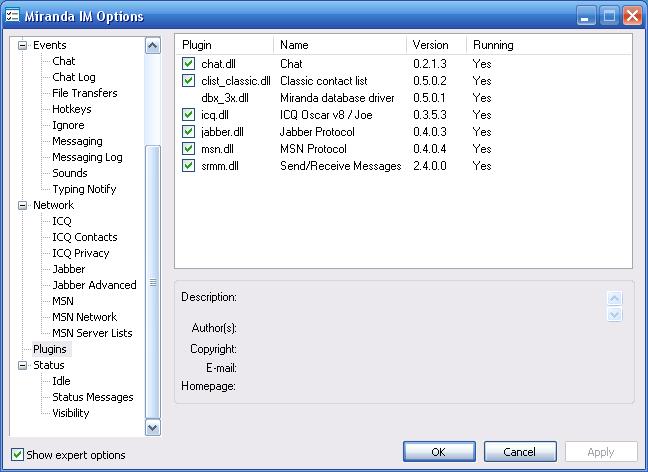Open the Visibility settings page

(x=71, y=413)
